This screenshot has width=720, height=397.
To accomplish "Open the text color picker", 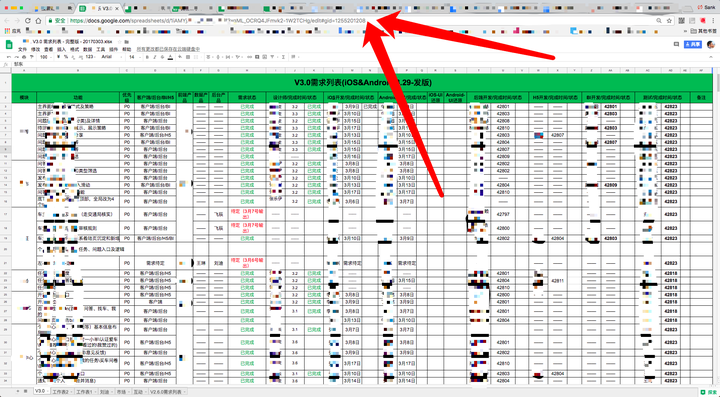I will 170,57.
